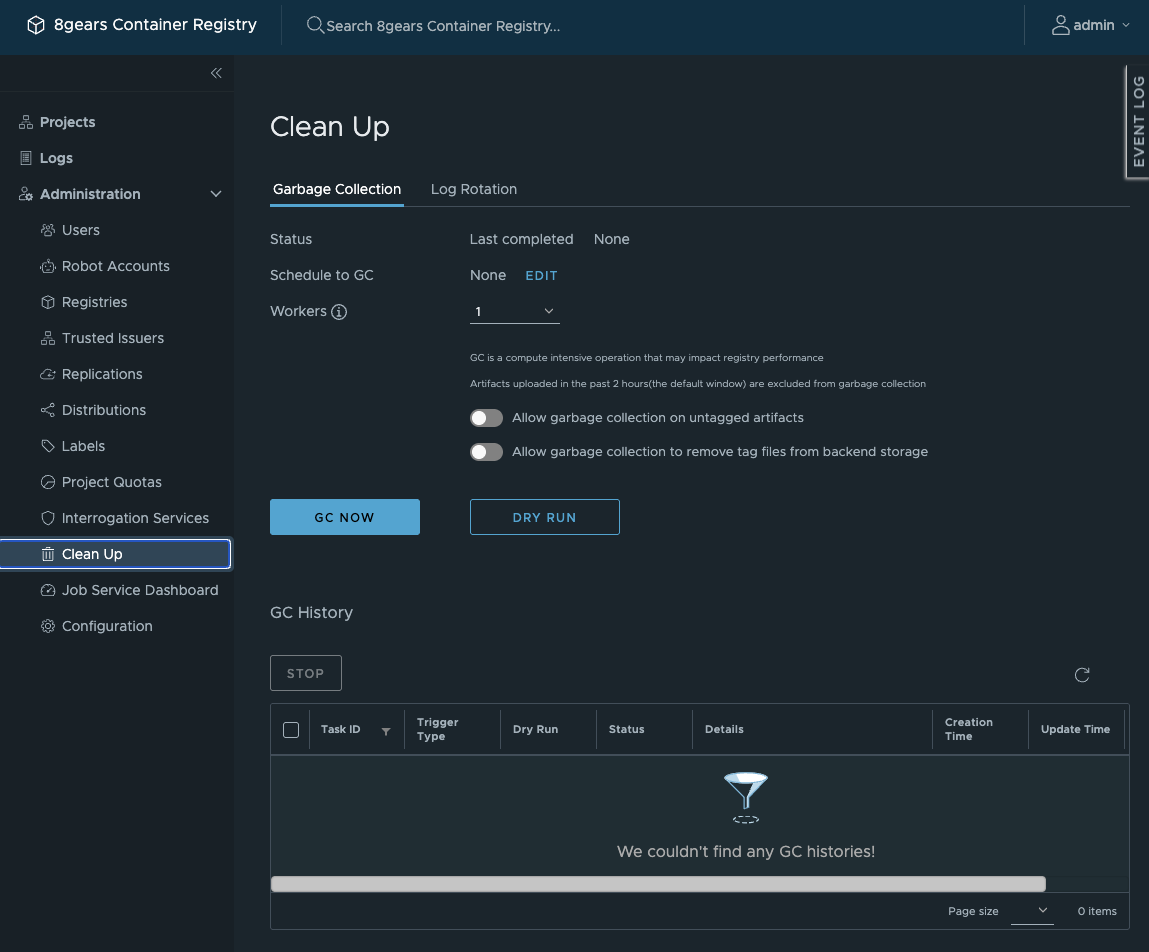Open Projects from the sidebar
Viewport: 1149px width, 952px height.
[x=67, y=122]
